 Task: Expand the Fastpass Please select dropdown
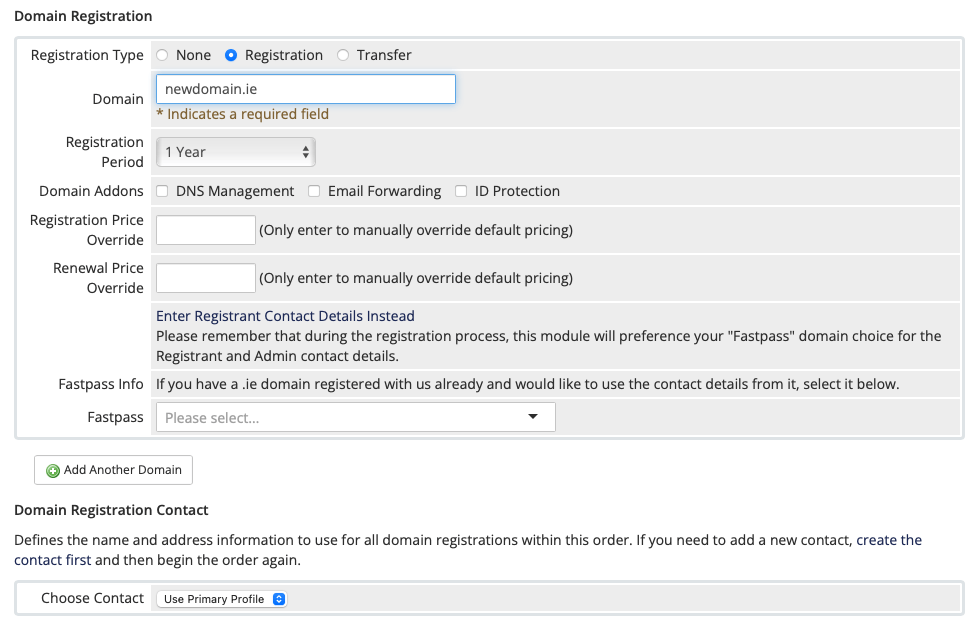click(356, 417)
